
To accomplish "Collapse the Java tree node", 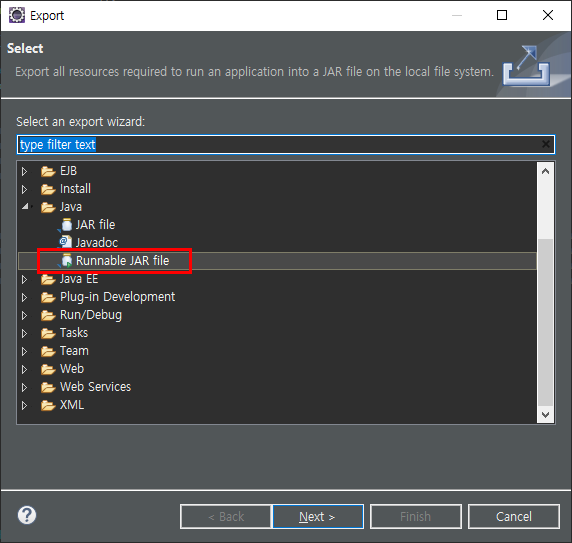I will (x=25, y=207).
